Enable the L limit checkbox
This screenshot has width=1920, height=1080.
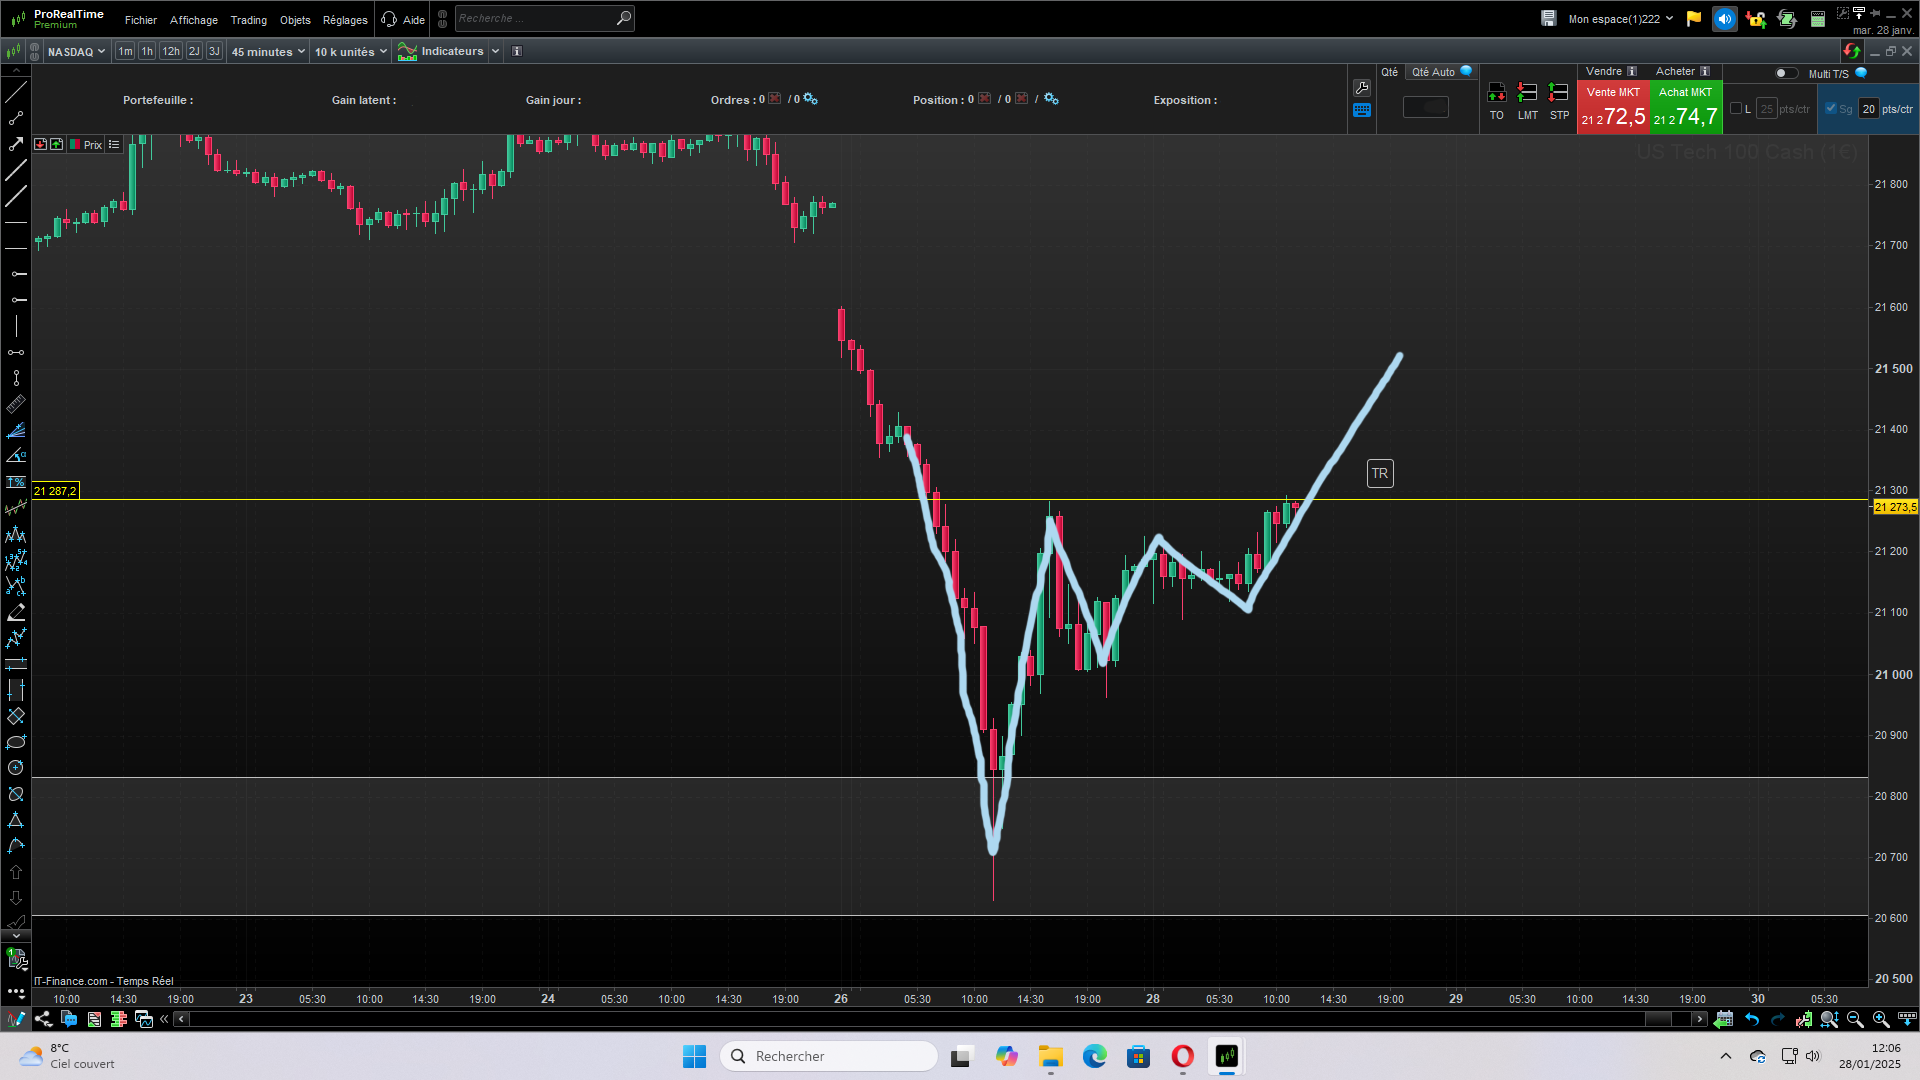[x=1736, y=109]
